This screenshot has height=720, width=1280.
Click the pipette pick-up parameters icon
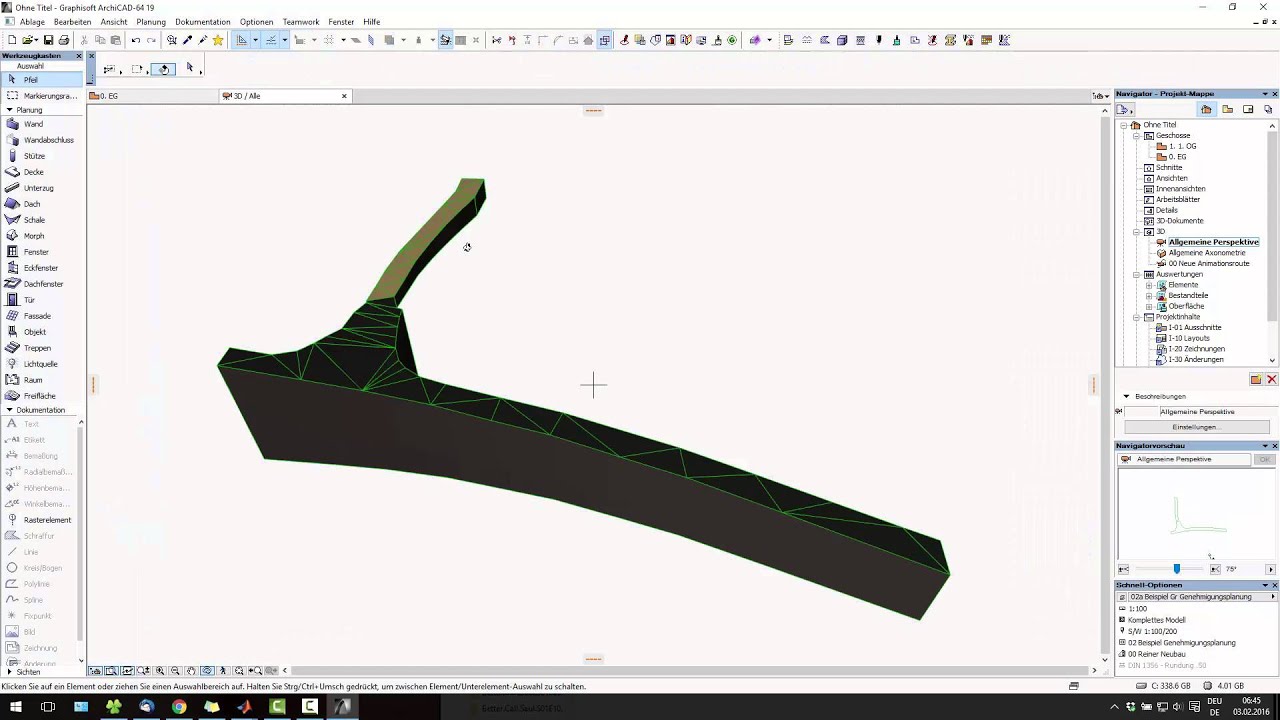coord(187,40)
